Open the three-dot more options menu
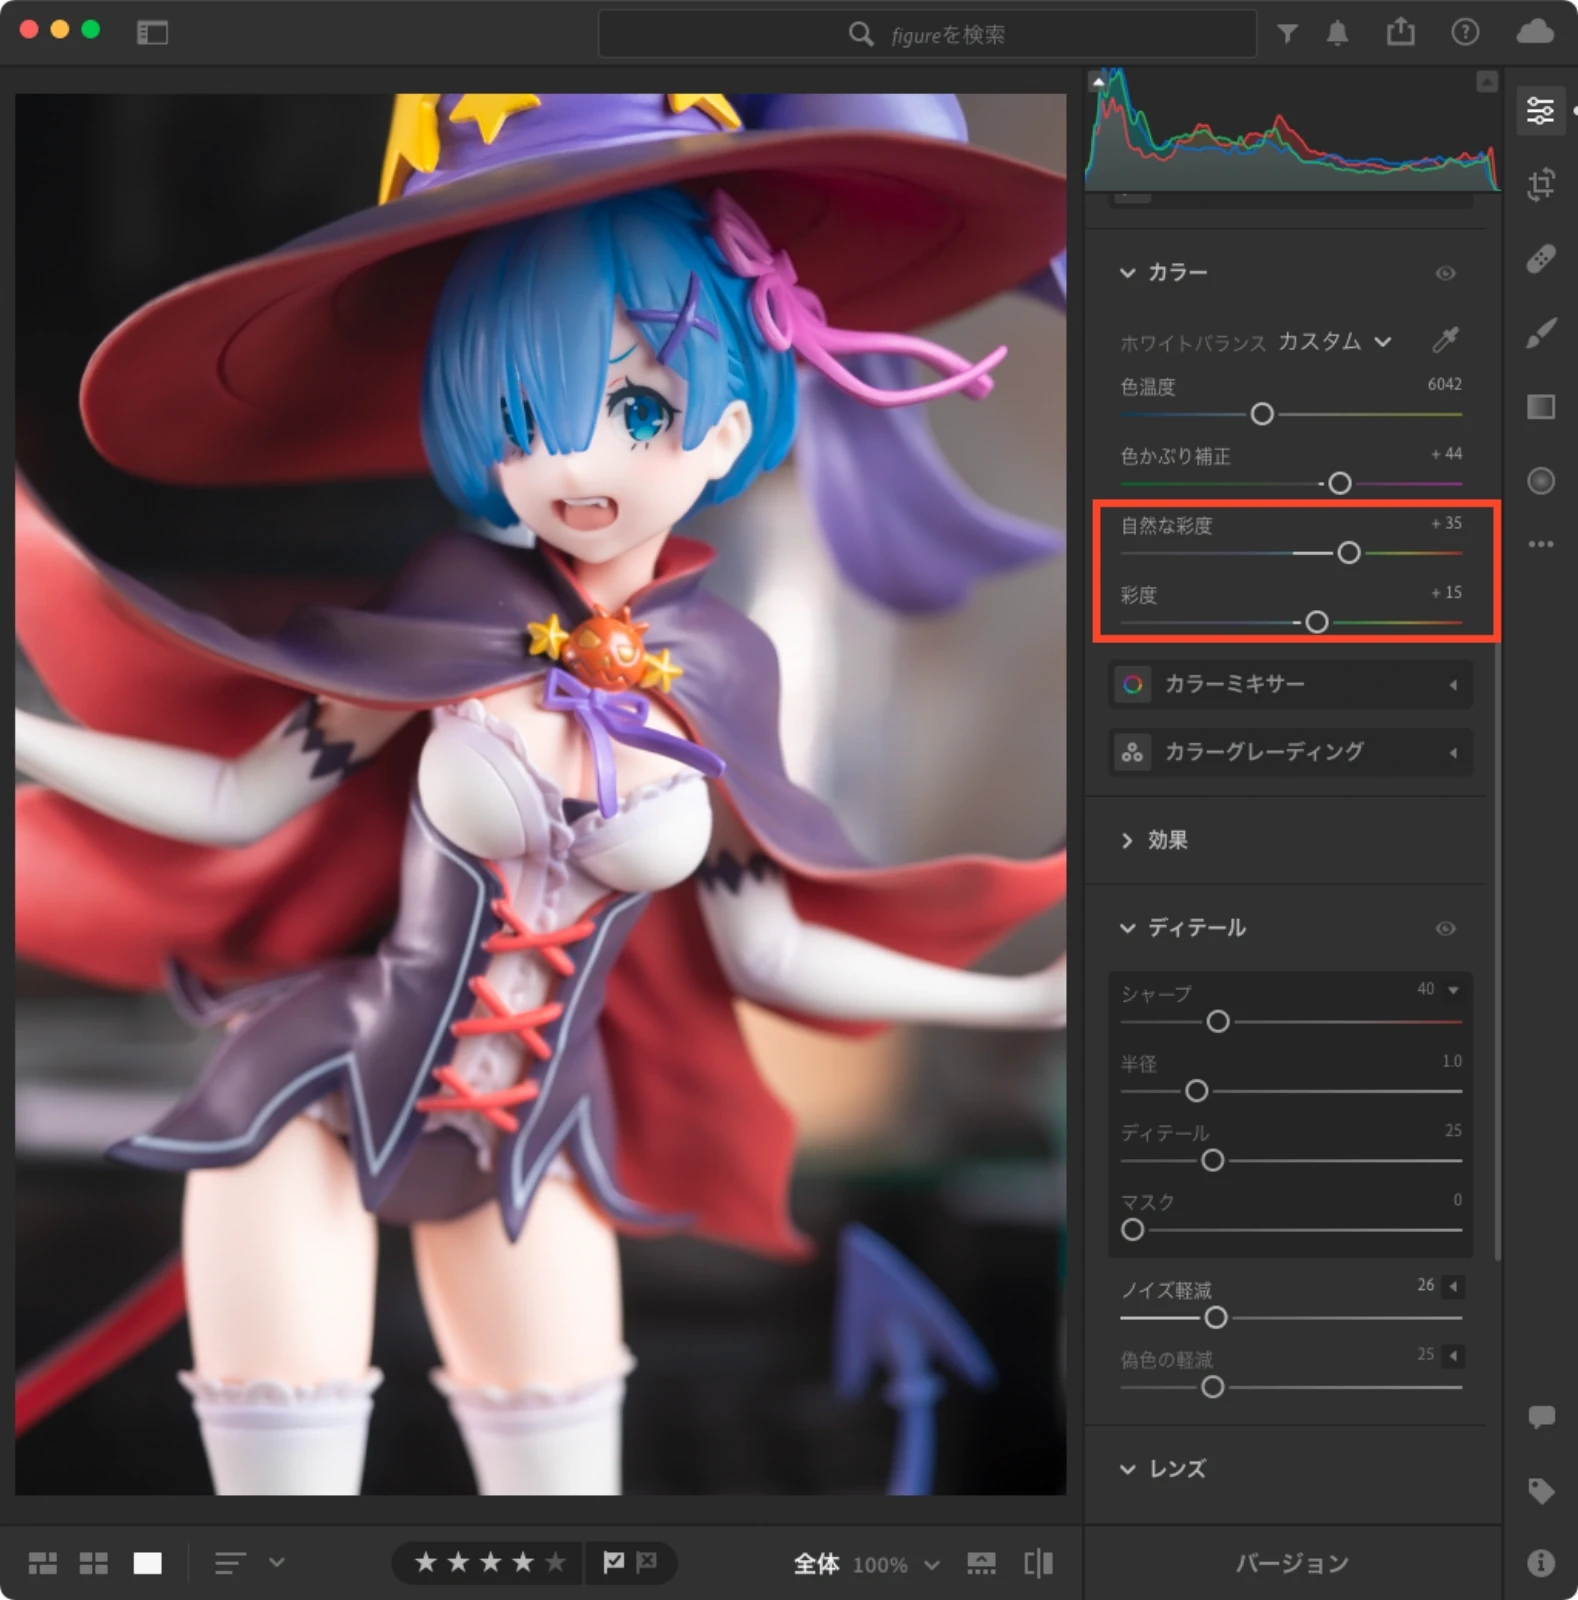 (1541, 544)
